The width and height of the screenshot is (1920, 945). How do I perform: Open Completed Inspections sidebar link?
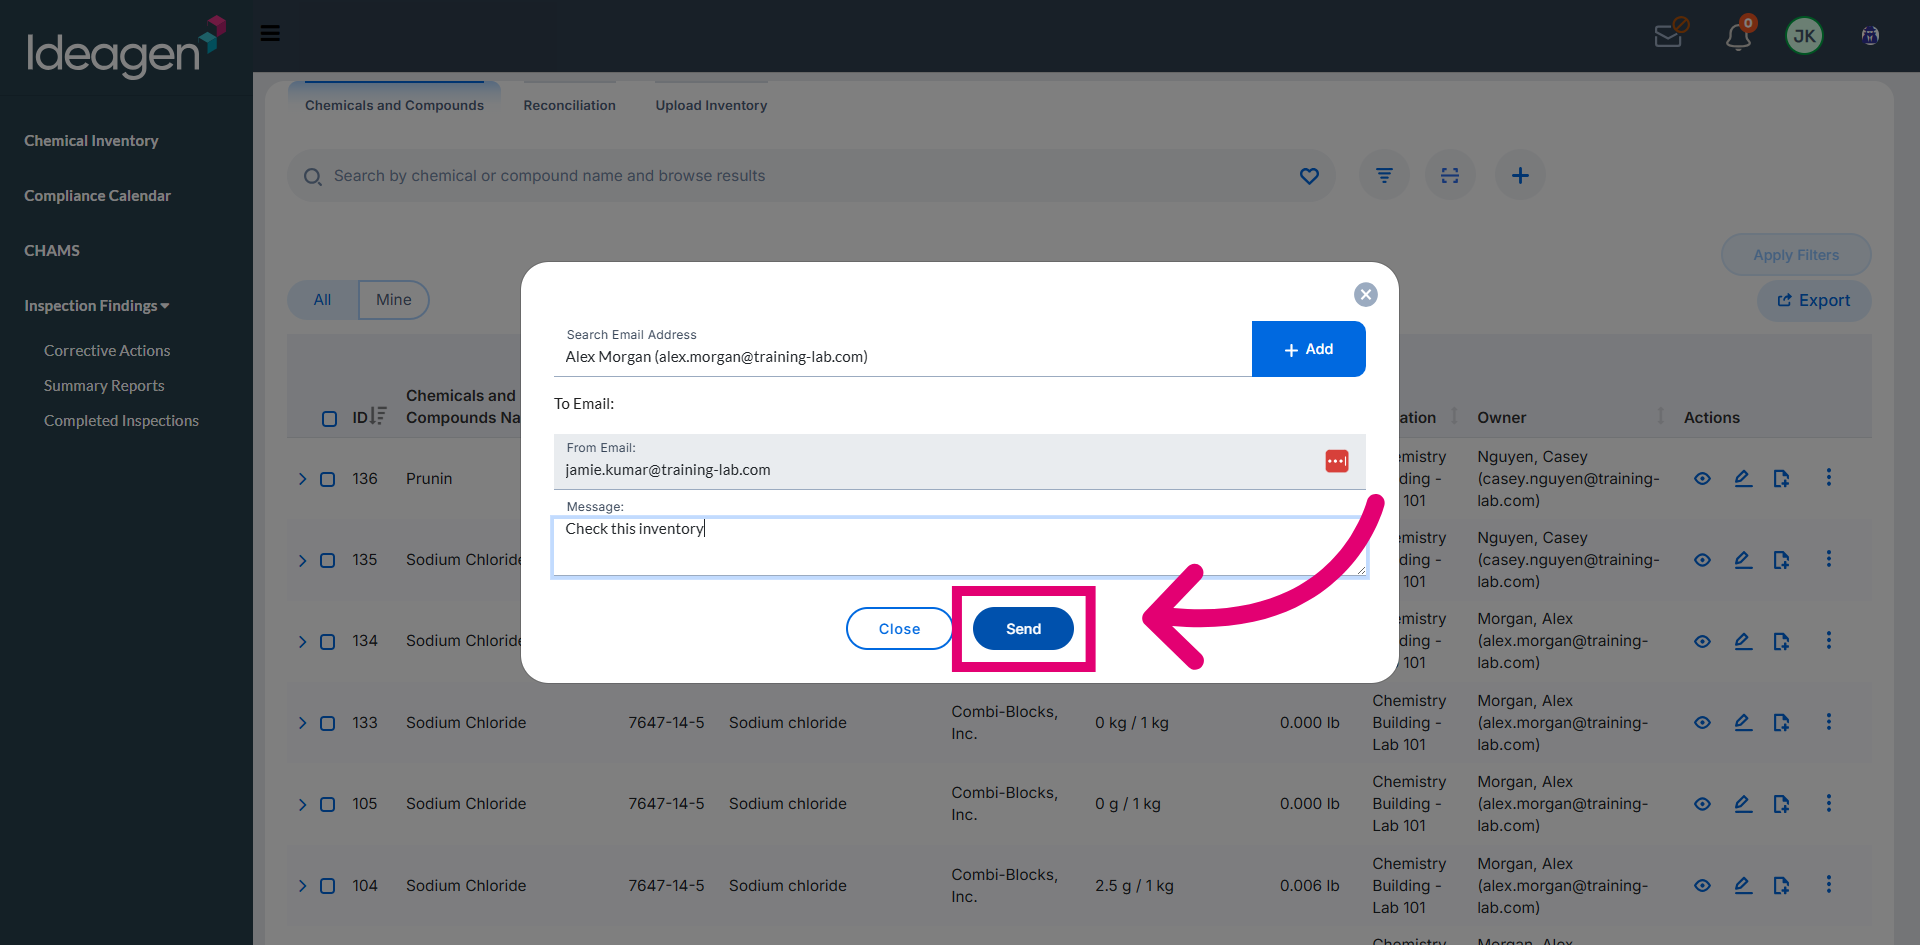(121, 421)
